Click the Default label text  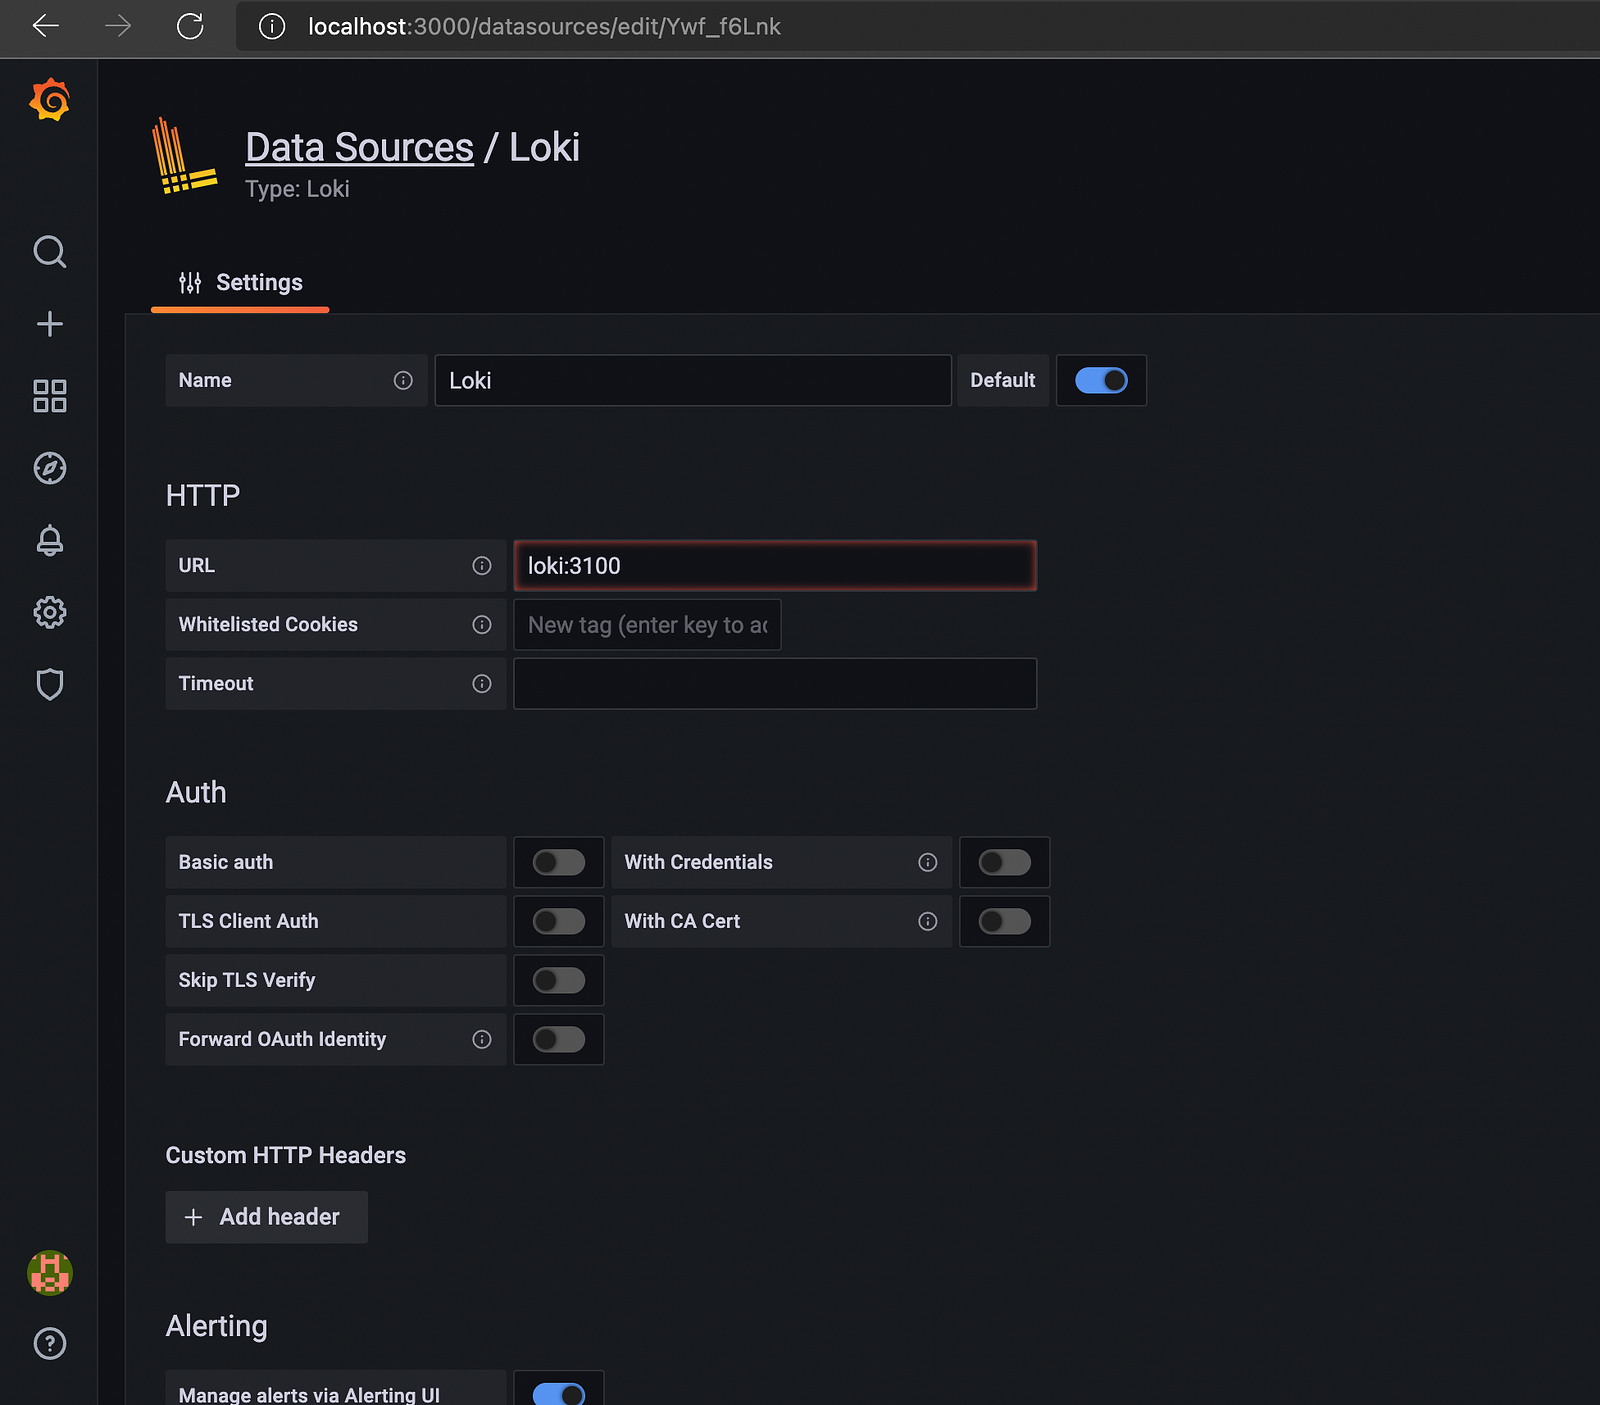pyautogui.click(x=1003, y=380)
